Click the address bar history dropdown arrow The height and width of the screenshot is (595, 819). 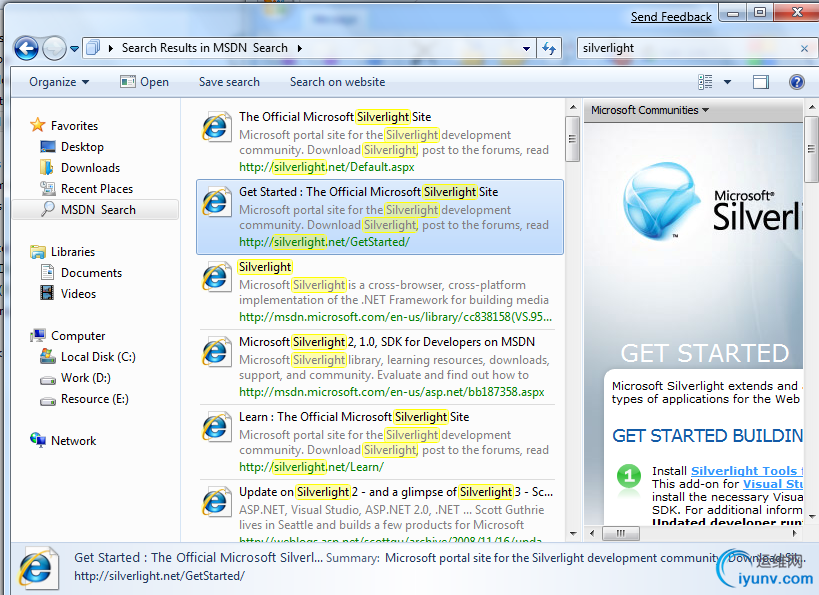pyautogui.click(x=527, y=48)
